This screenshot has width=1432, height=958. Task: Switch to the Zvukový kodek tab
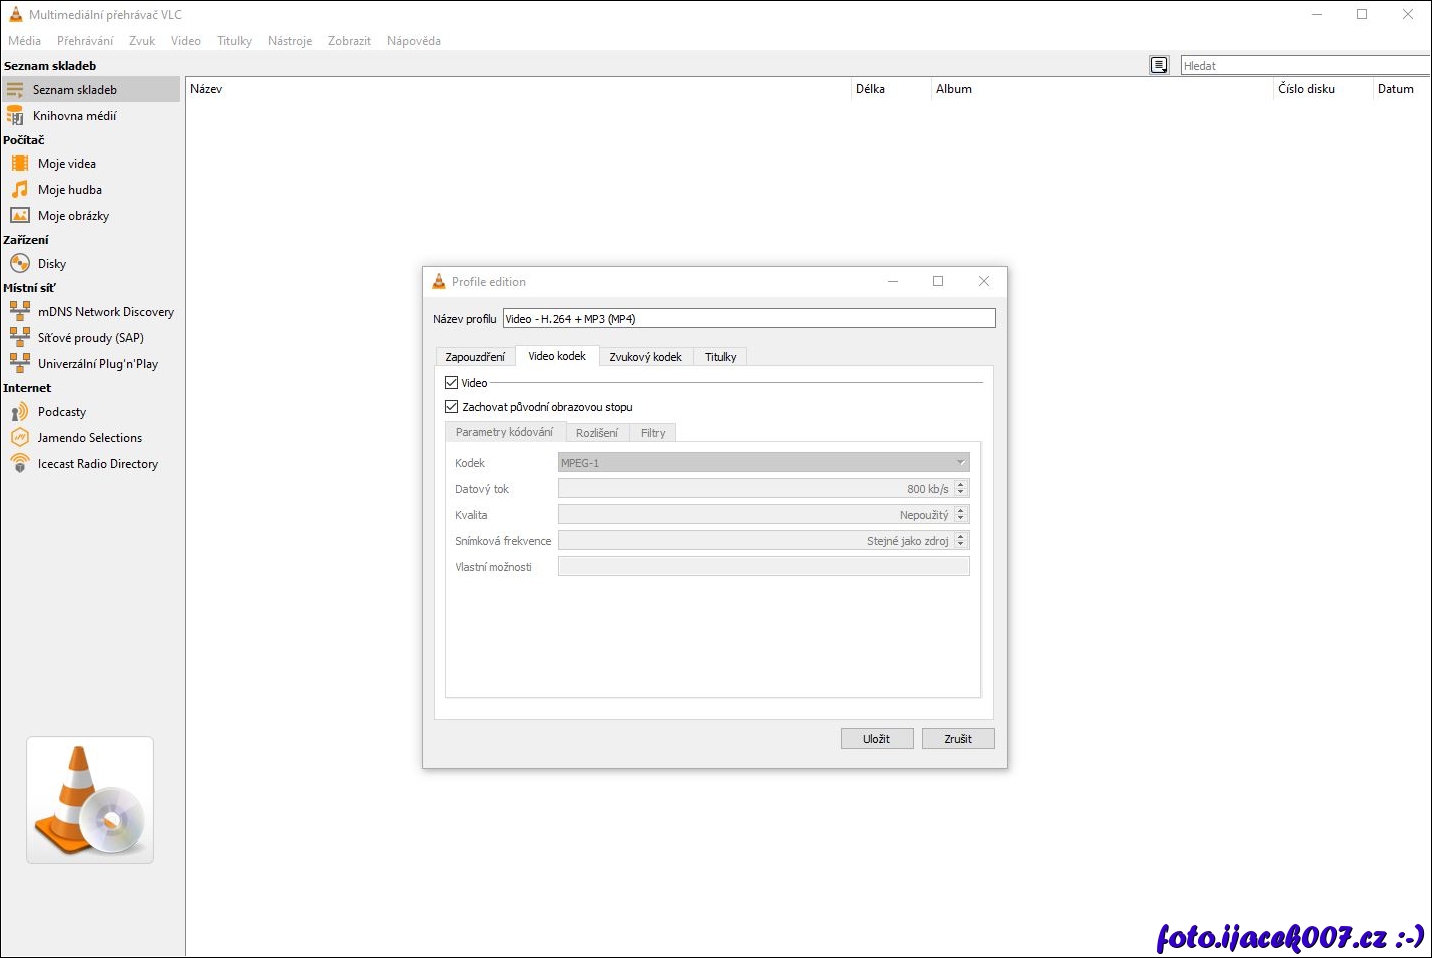645,357
